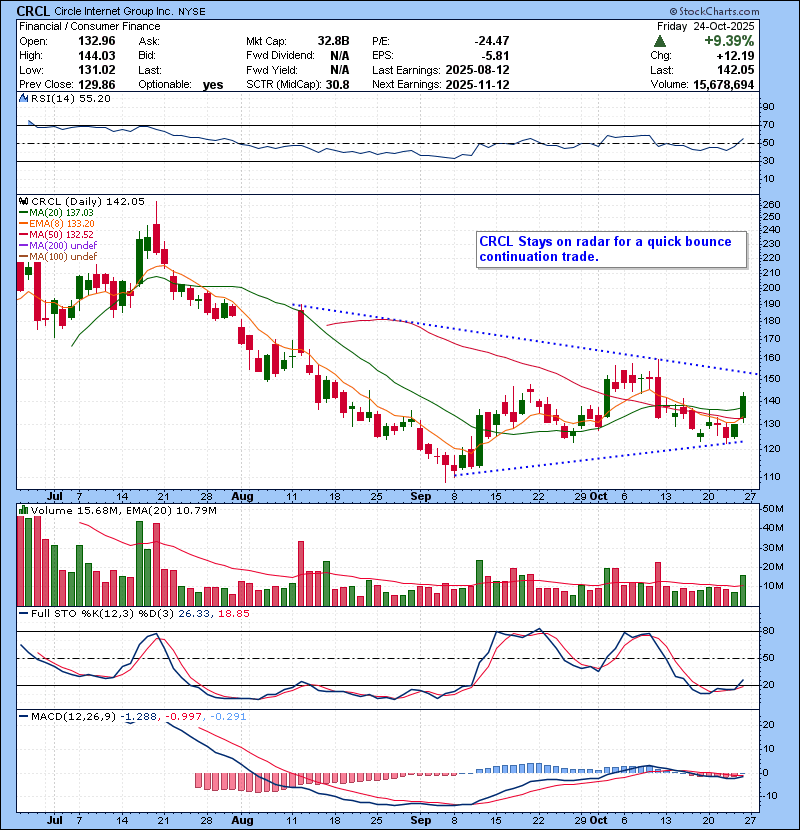Click the Last Earnings date 2025-08-12
800x830 pixels.
(x=477, y=70)
